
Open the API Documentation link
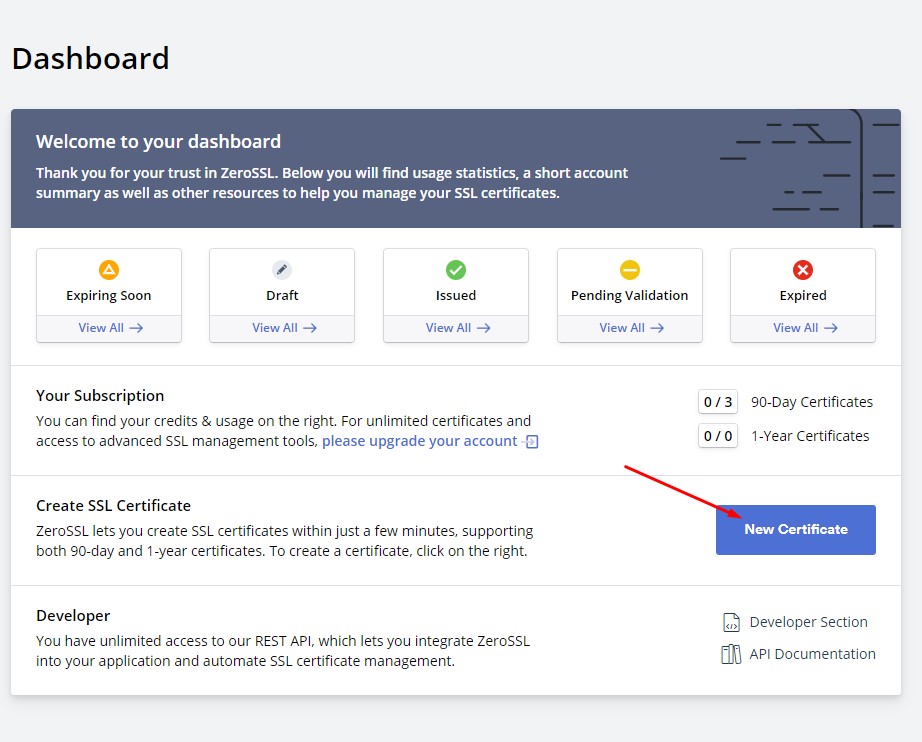[812, 654]
